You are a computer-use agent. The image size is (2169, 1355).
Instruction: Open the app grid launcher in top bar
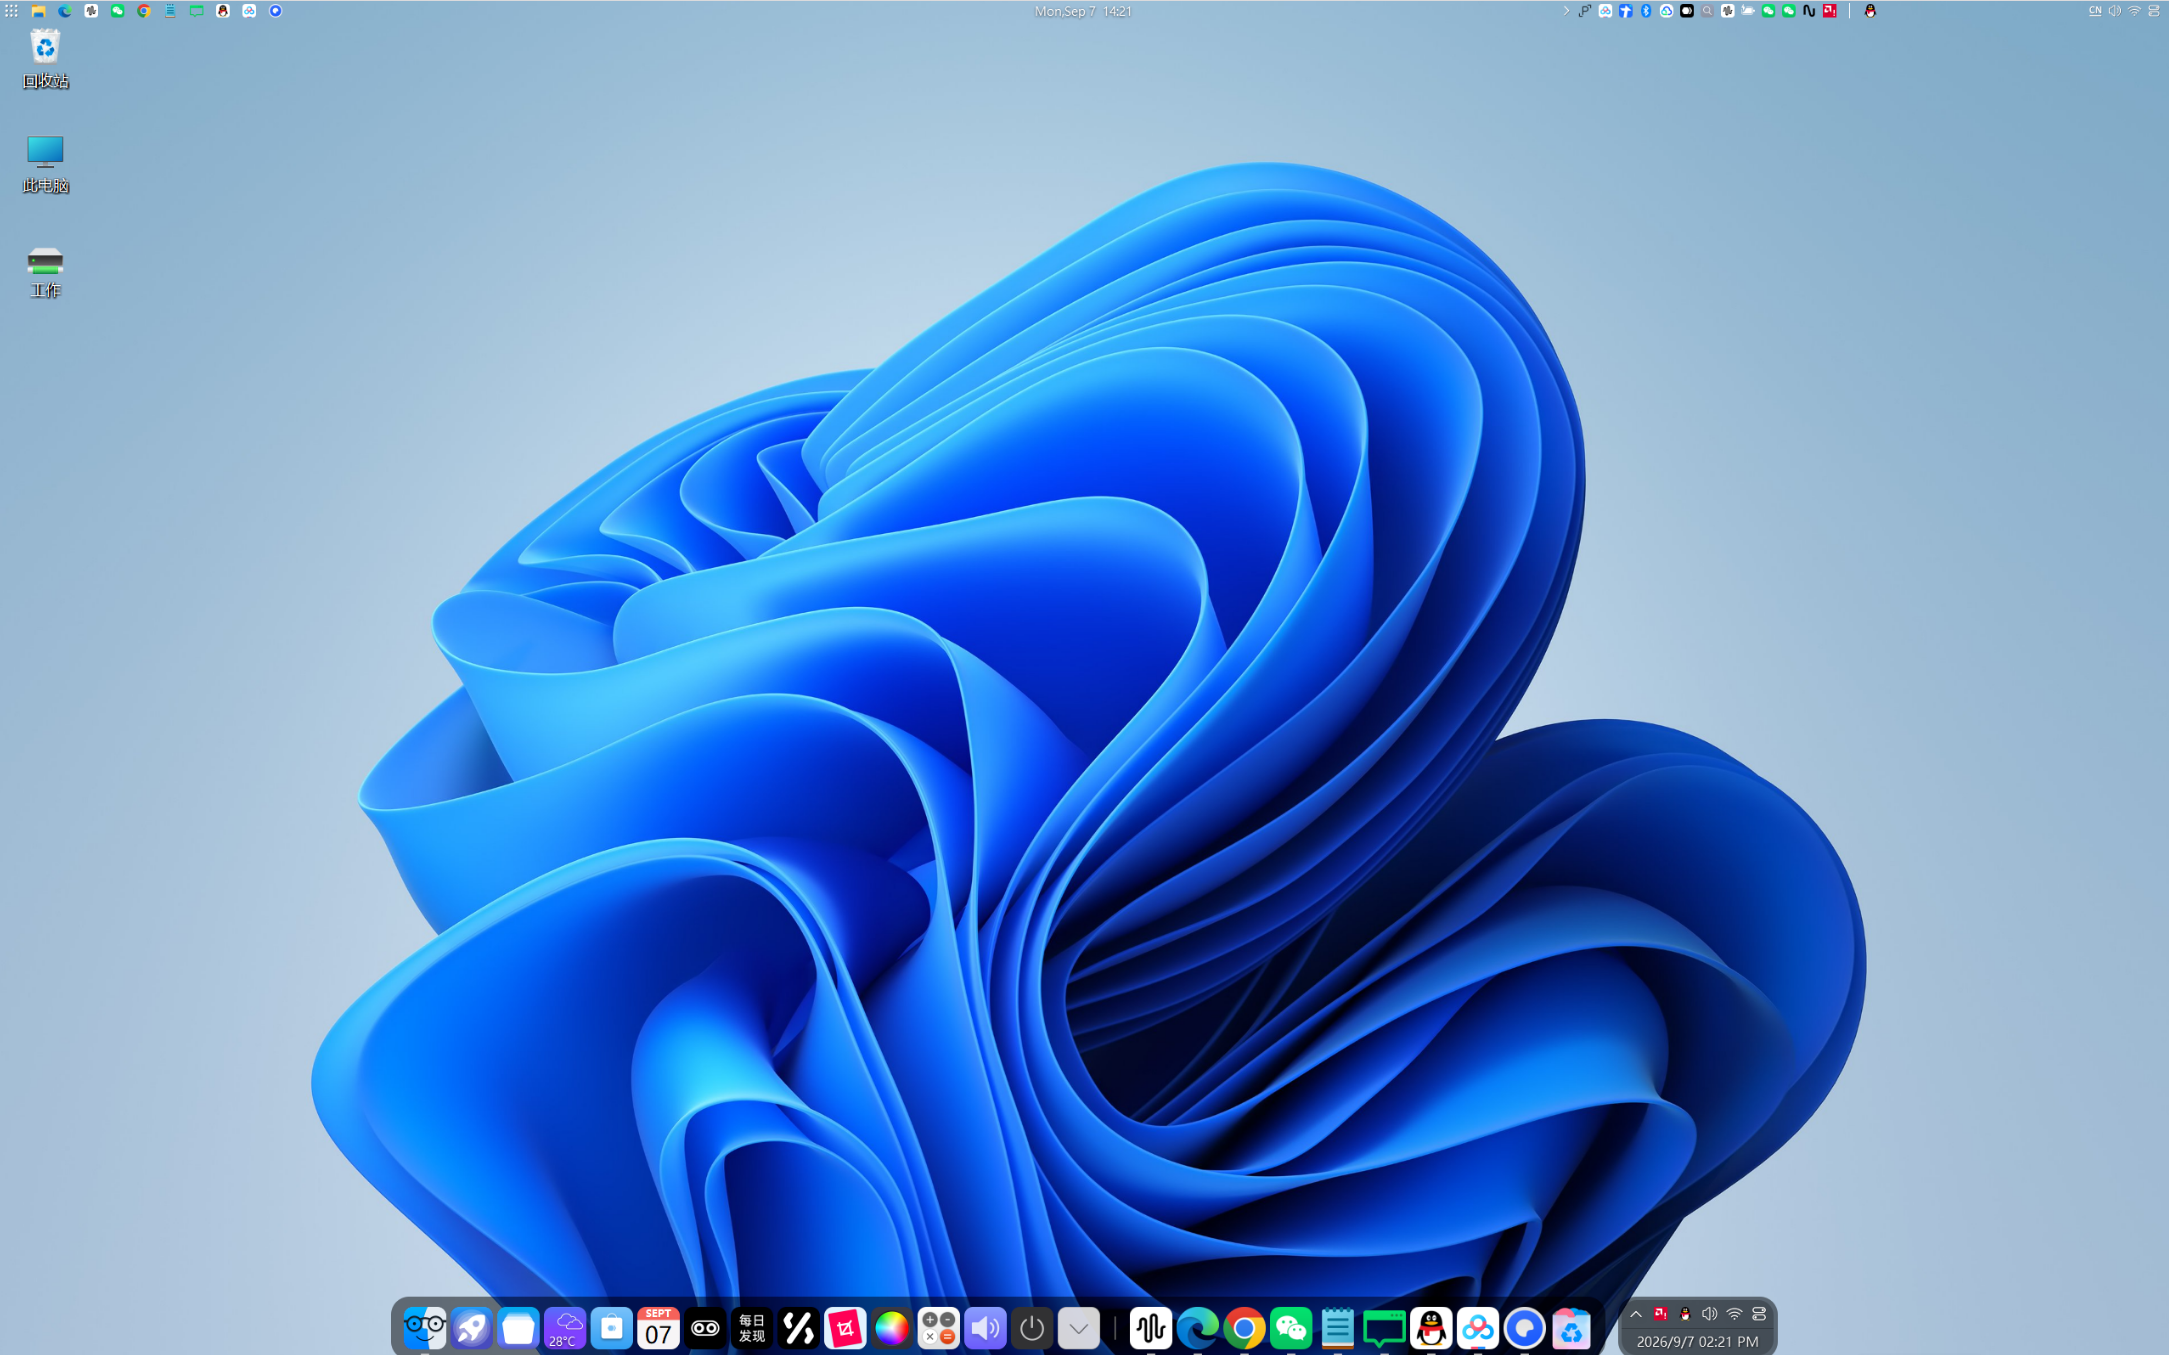click(11, 11)
